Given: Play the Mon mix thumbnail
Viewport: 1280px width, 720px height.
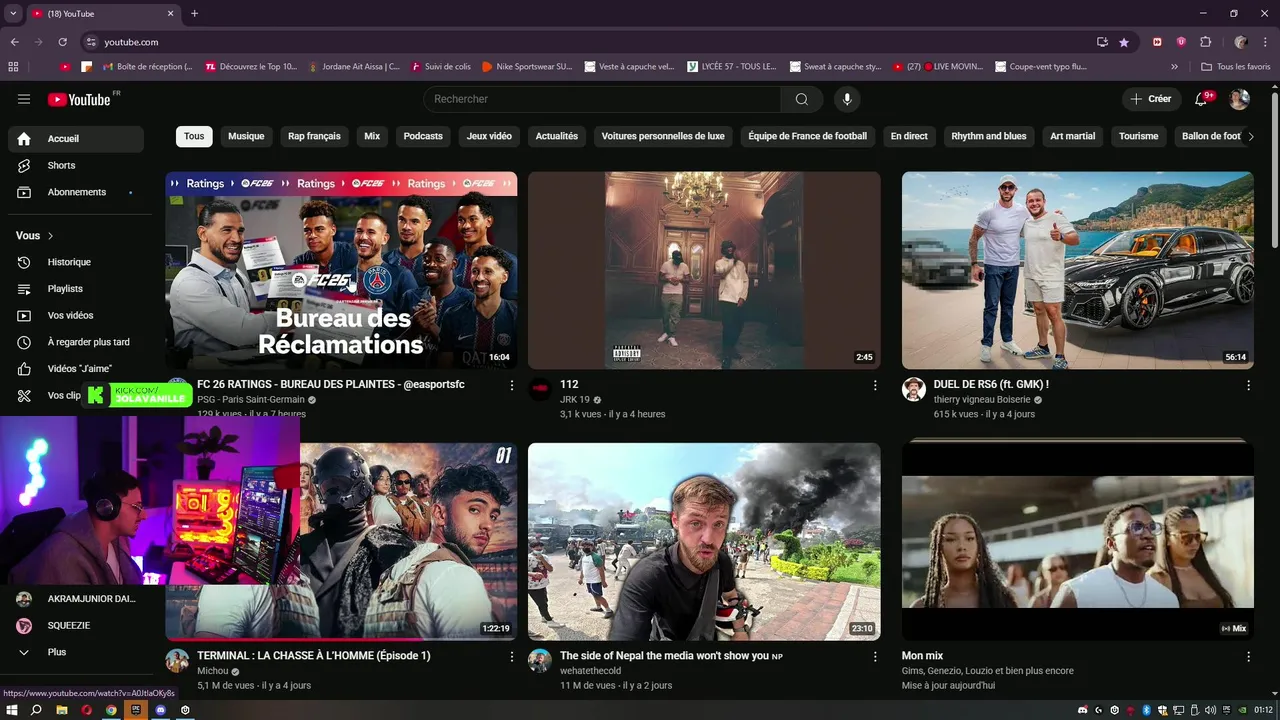Looking at the screenshot, I should click(1077, 541).
